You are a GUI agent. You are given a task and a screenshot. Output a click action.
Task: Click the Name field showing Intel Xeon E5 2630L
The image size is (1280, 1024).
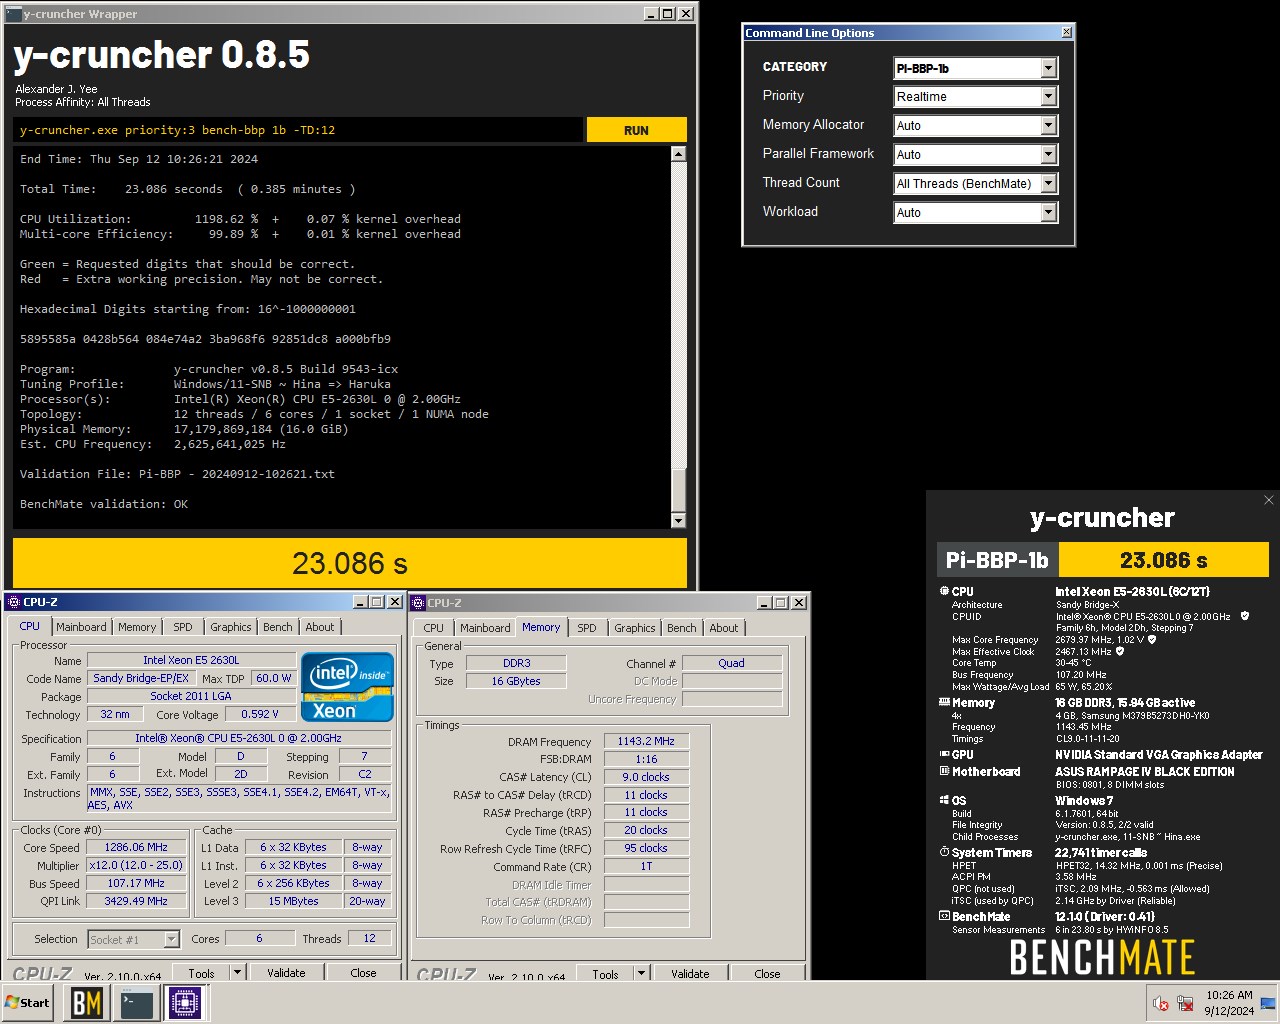[x=191, y=660]
